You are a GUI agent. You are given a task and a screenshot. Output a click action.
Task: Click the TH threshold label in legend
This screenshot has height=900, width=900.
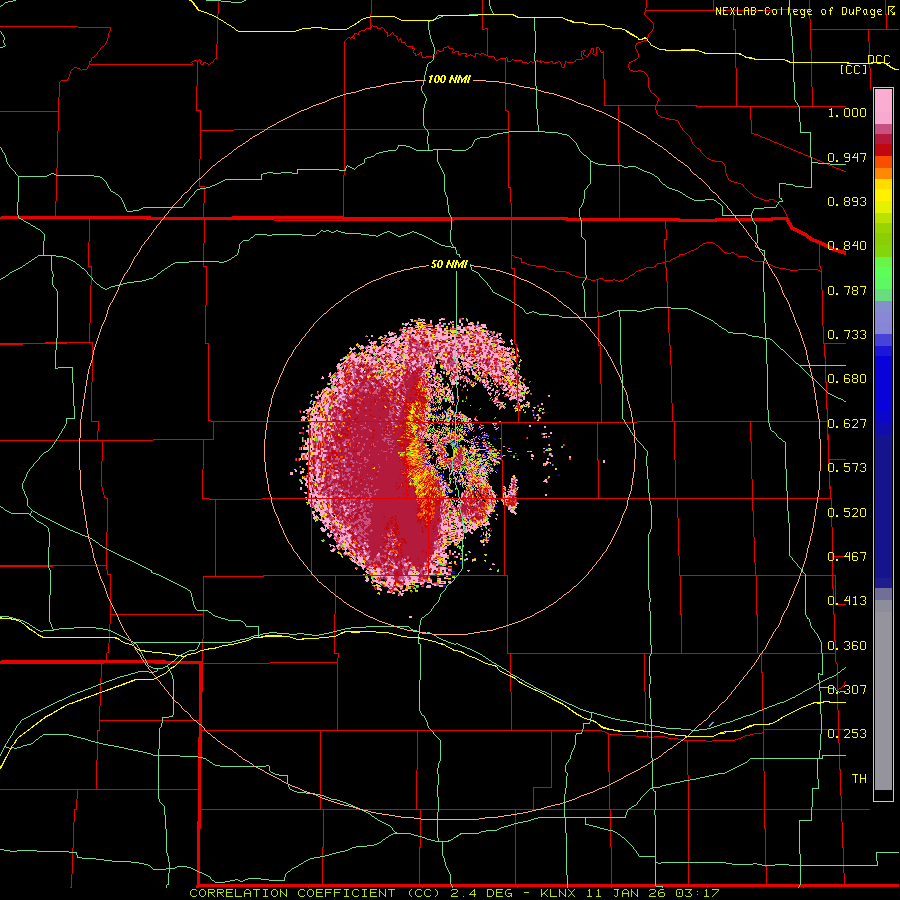[x=859, y=778]
